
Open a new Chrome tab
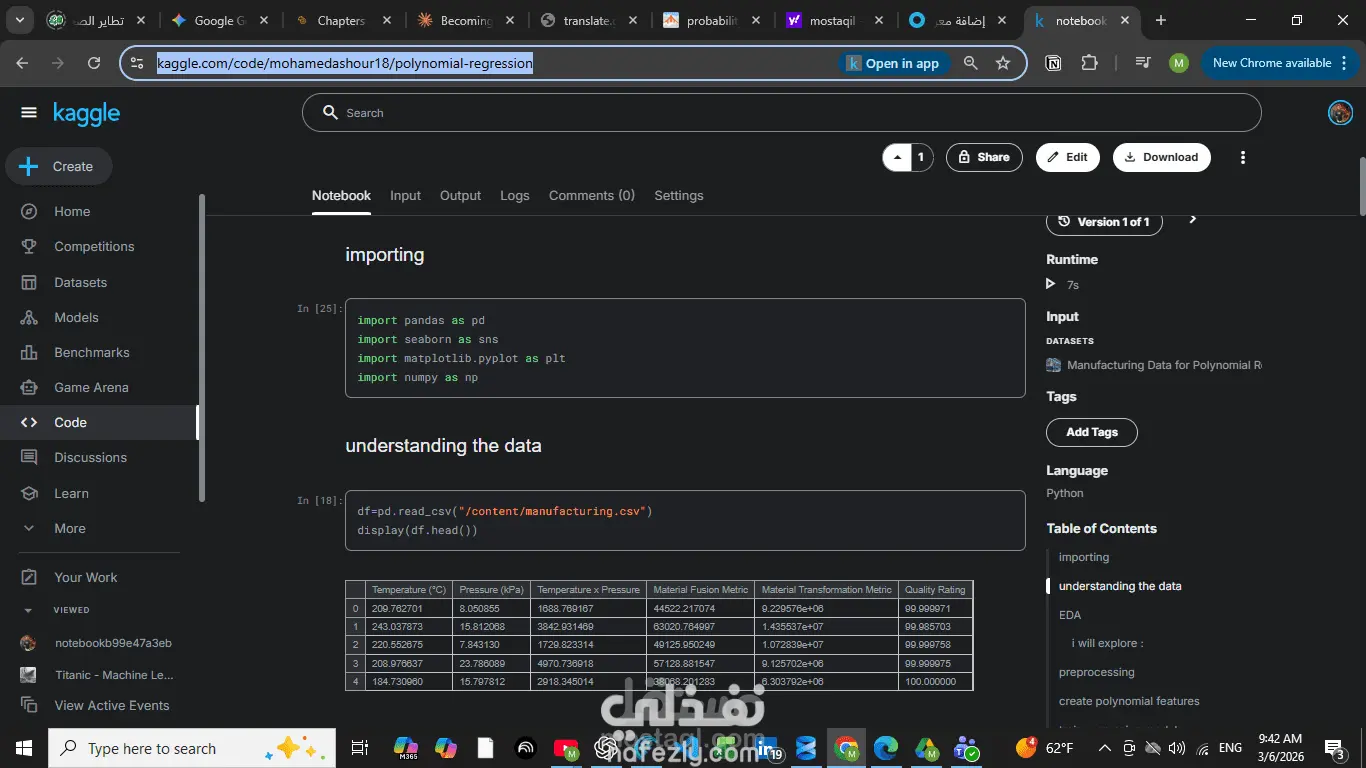1161,20
